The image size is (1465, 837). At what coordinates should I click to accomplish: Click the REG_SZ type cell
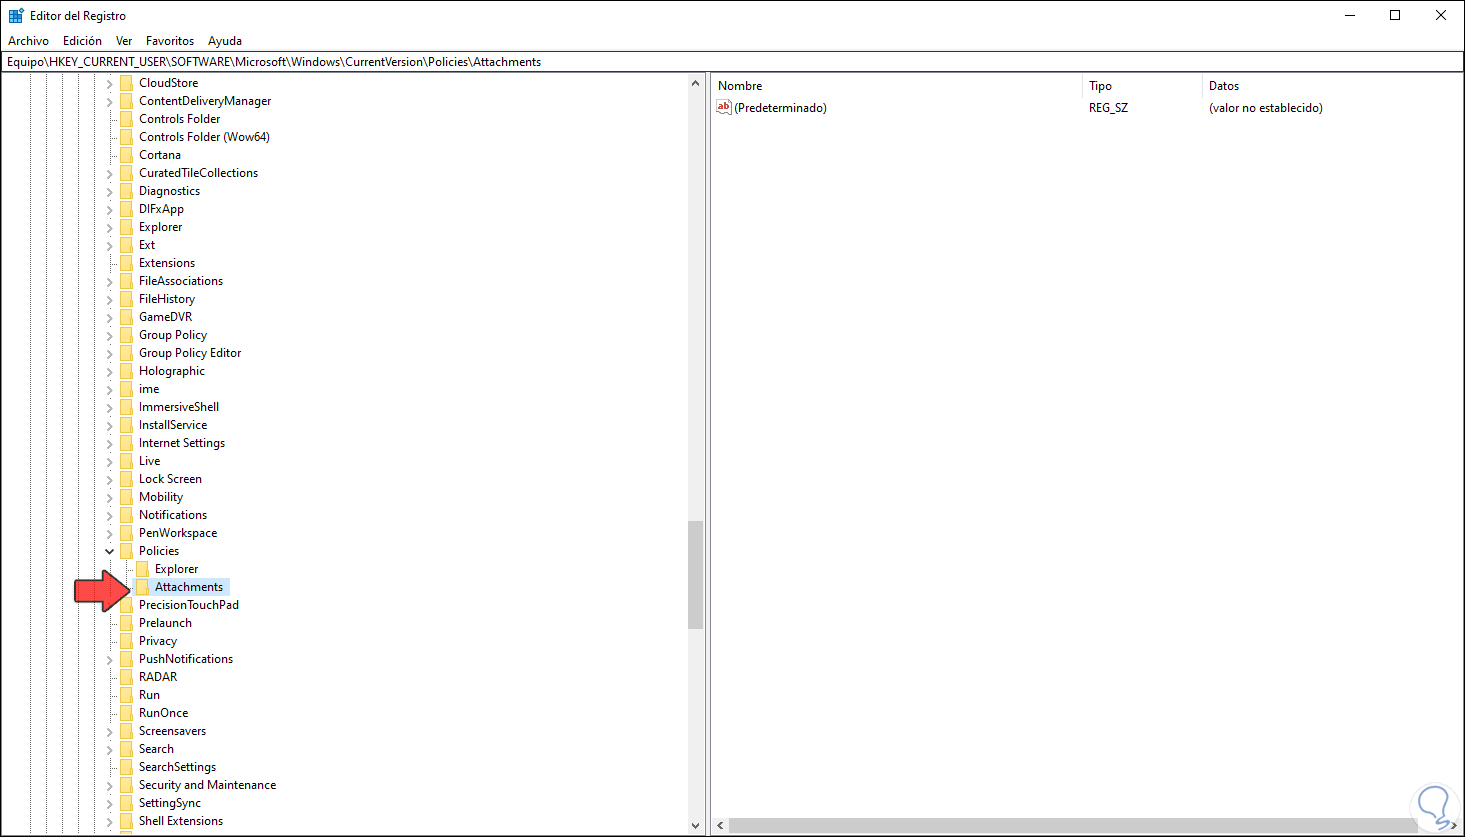[x=1108, y=108]
